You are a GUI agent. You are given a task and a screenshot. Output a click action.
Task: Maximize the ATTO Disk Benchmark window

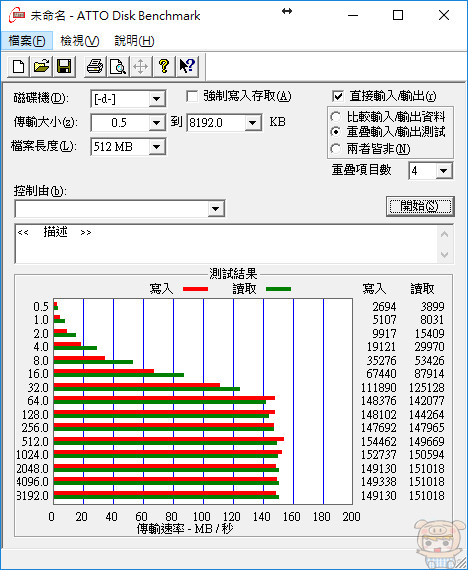point(398,16)
